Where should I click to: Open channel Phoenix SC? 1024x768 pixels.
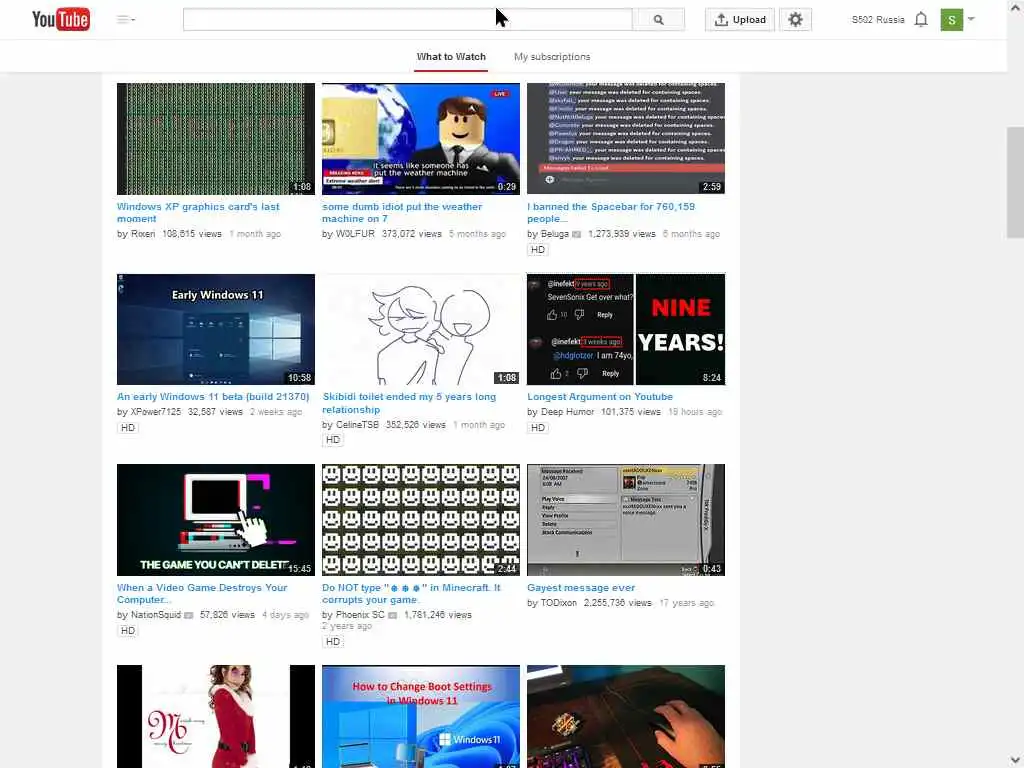(360, 615)
